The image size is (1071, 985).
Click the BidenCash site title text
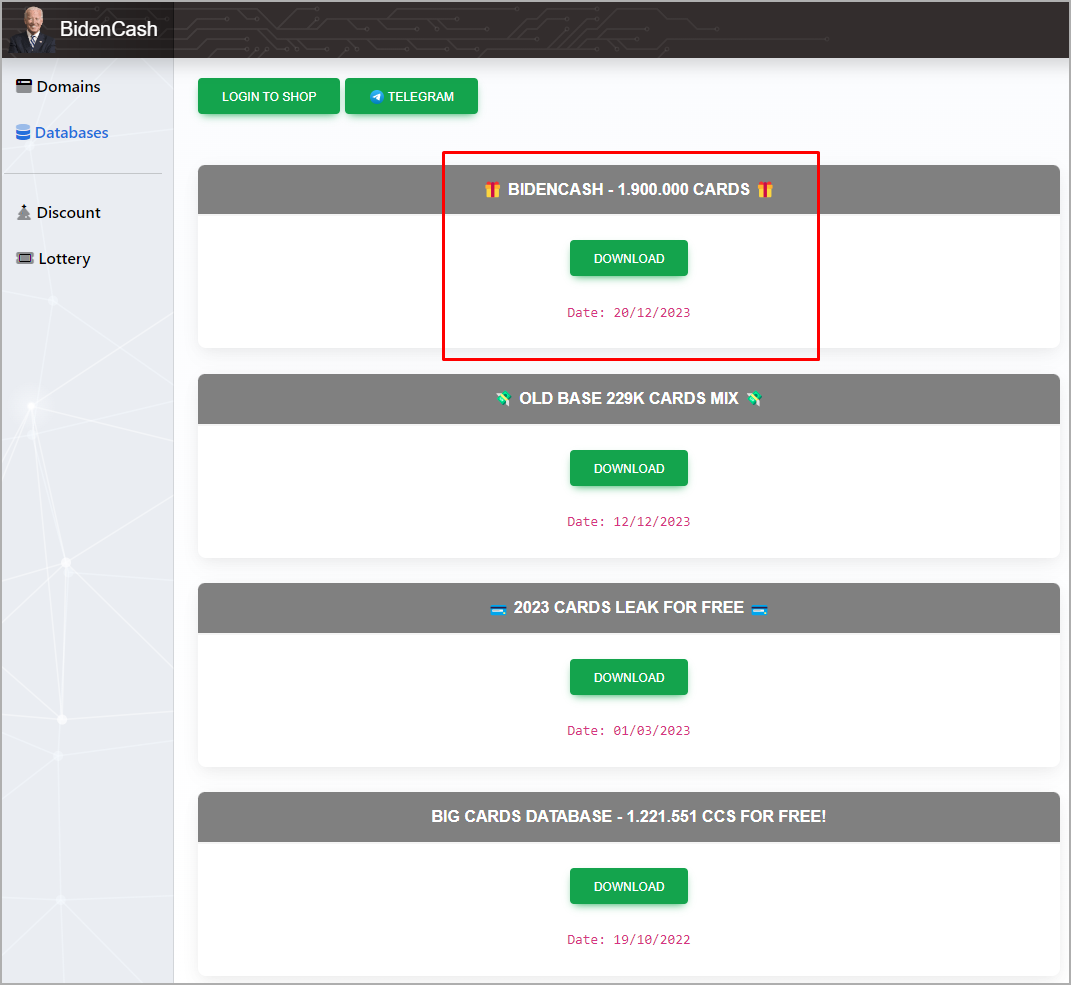(108, 29)
